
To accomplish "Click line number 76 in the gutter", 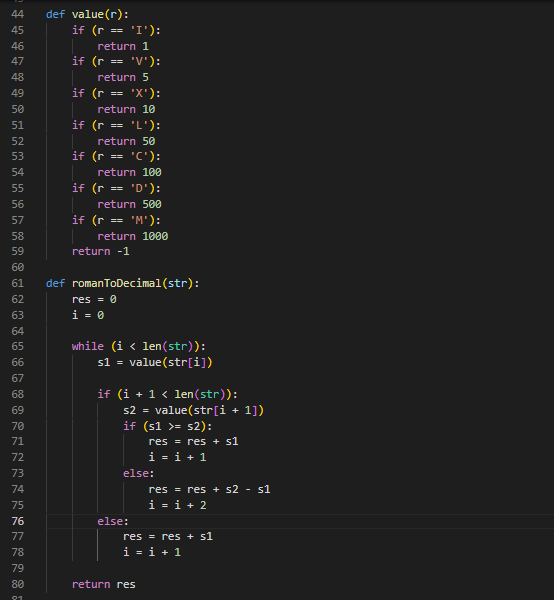I will pos(18,521).
